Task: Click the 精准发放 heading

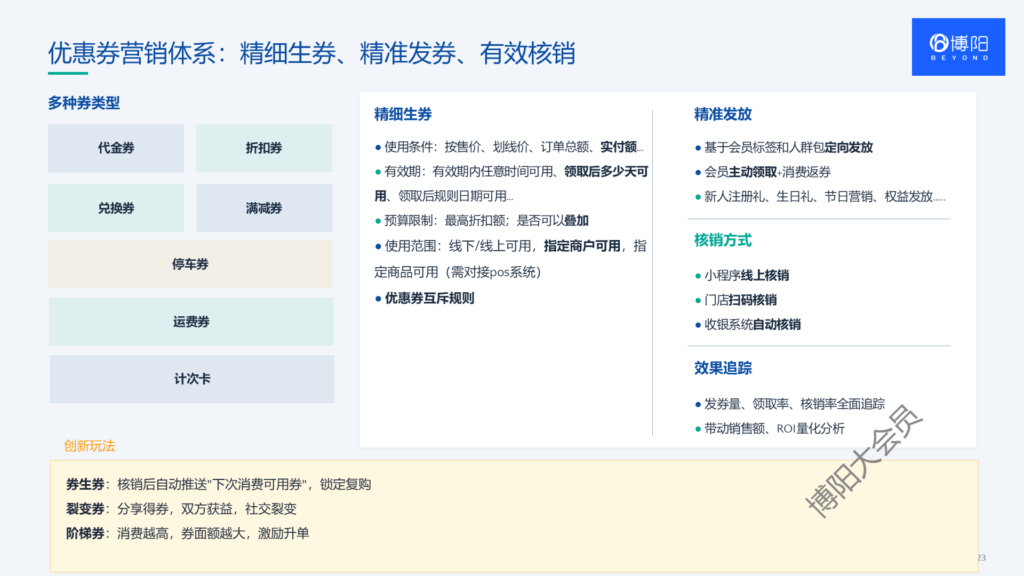Action: pos(722,114)
